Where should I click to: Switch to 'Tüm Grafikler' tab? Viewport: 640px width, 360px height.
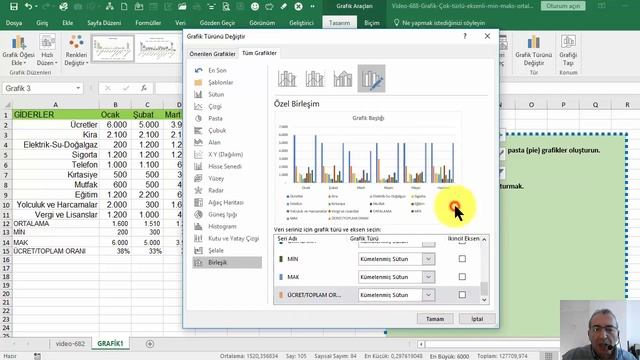[x=259, y=53]
